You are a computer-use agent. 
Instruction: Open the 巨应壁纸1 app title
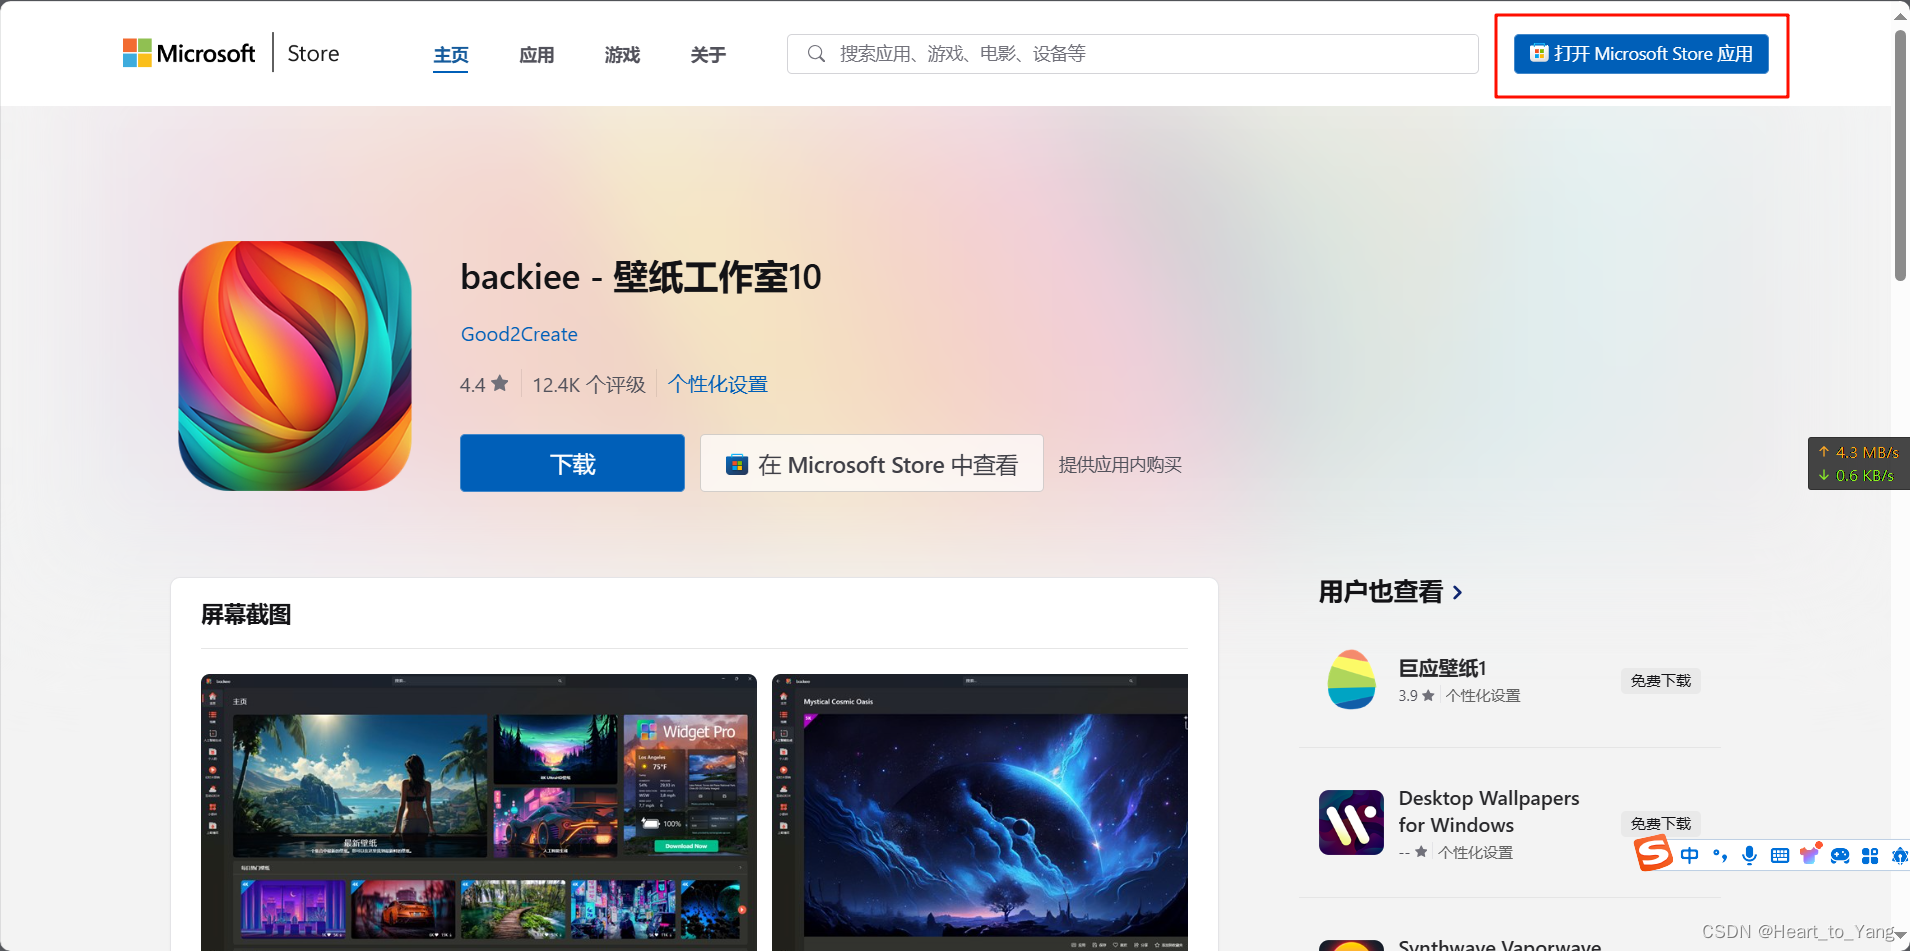coord(1442,668)
